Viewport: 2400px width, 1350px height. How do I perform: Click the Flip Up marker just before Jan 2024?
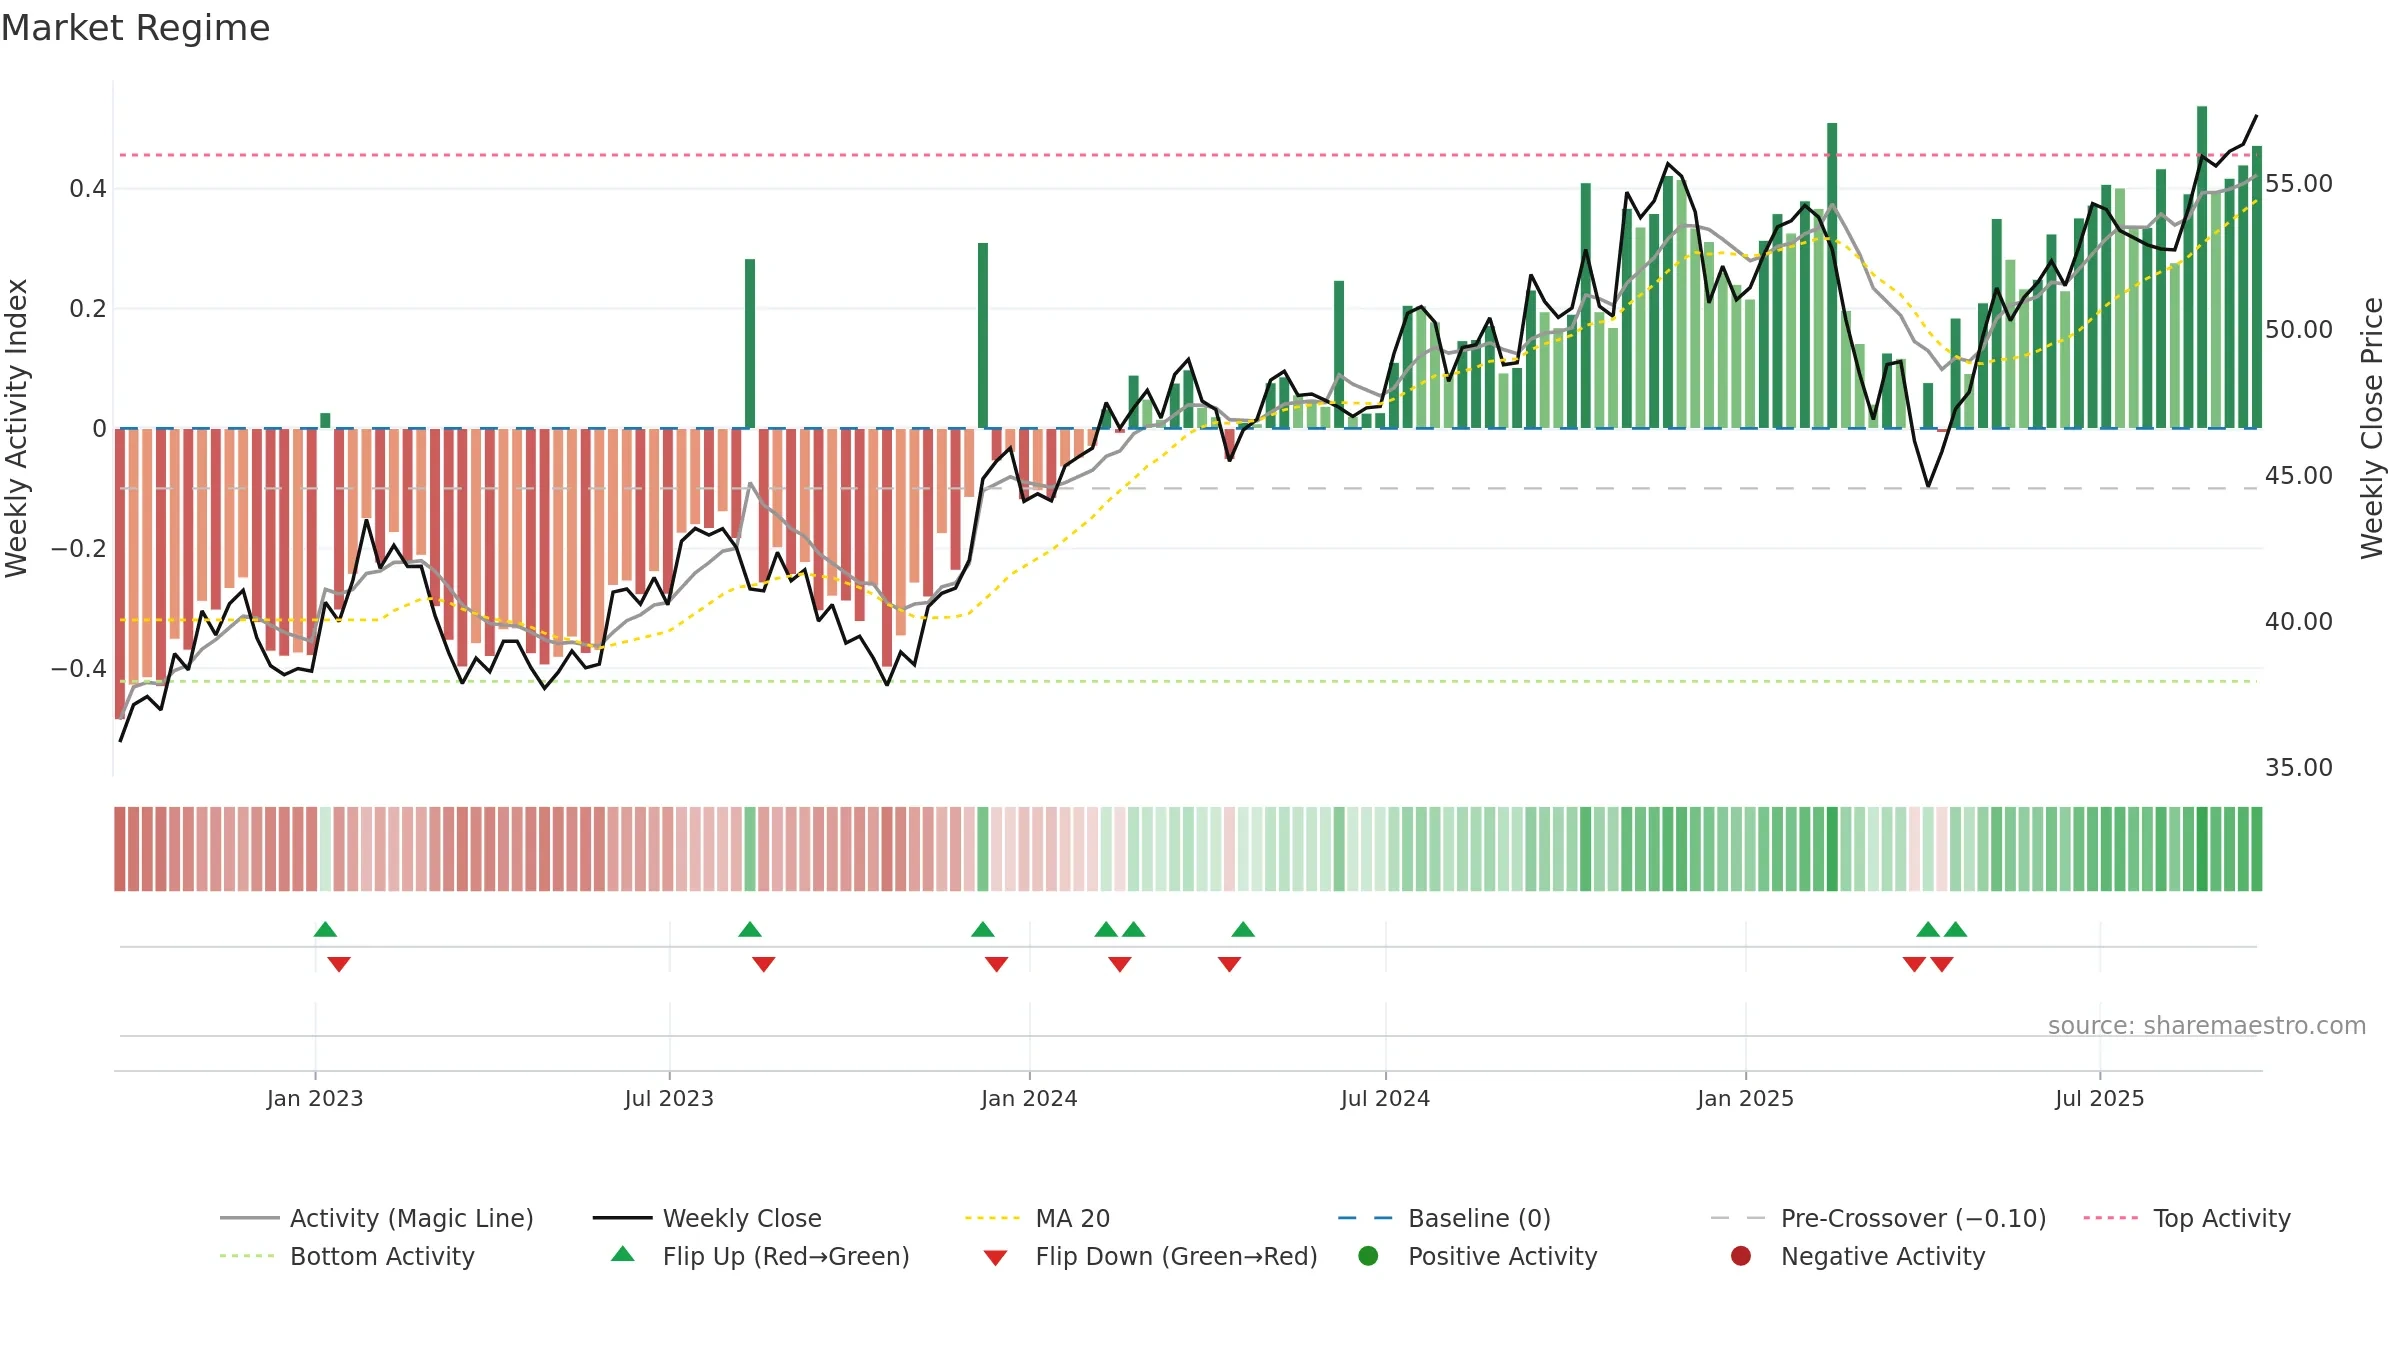983,930
